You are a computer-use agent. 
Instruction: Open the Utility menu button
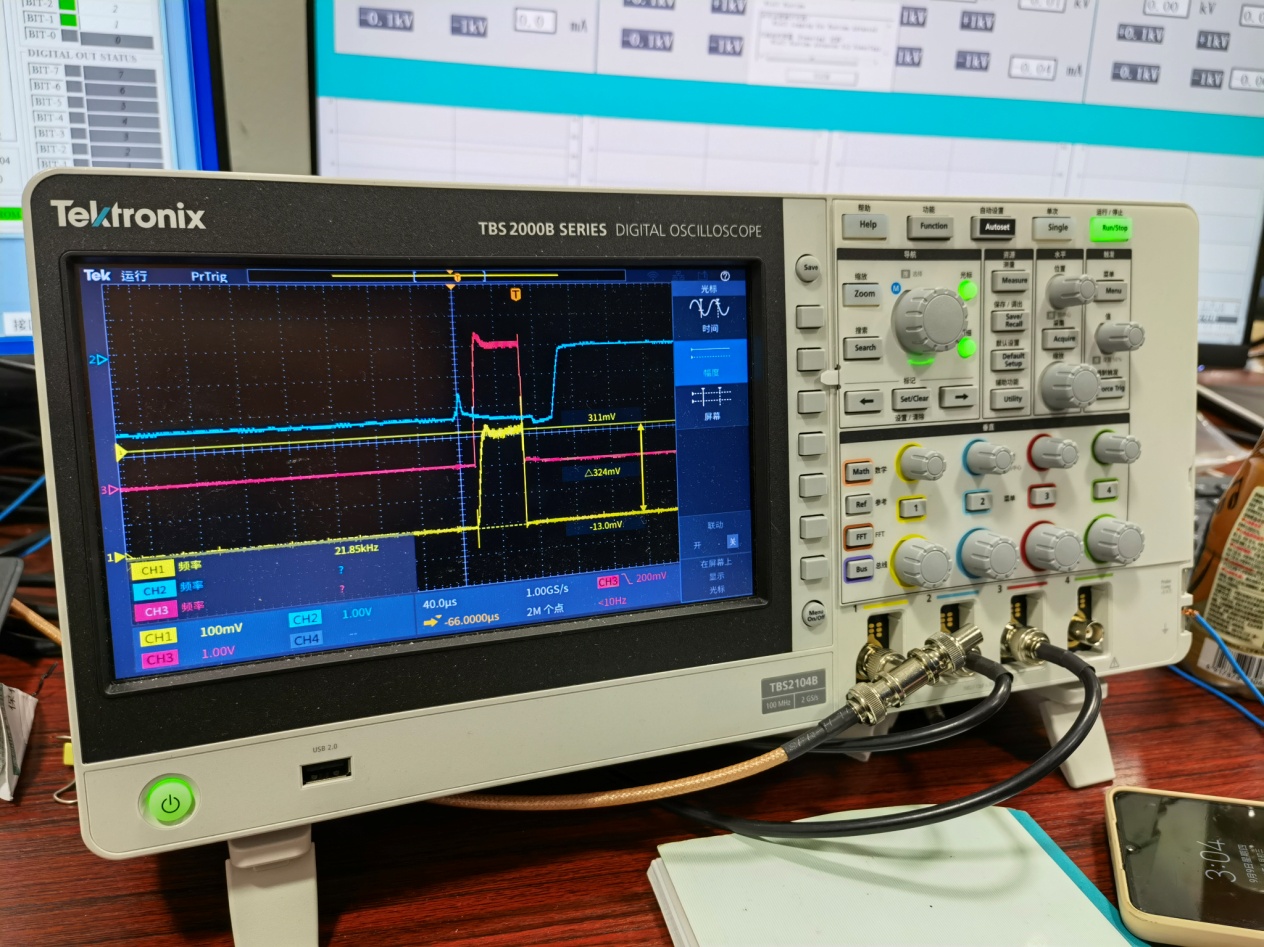pyautogui.click(x=1010, y=399)
